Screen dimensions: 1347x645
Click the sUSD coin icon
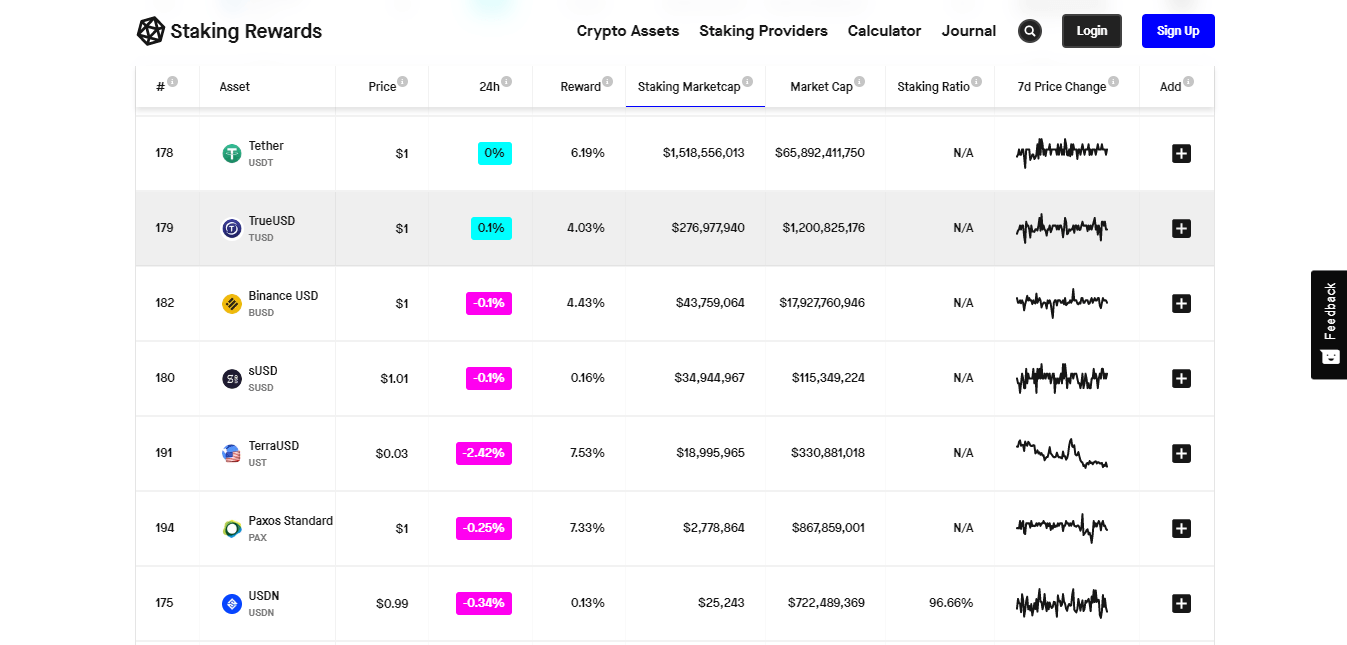[x=232, y=378]
